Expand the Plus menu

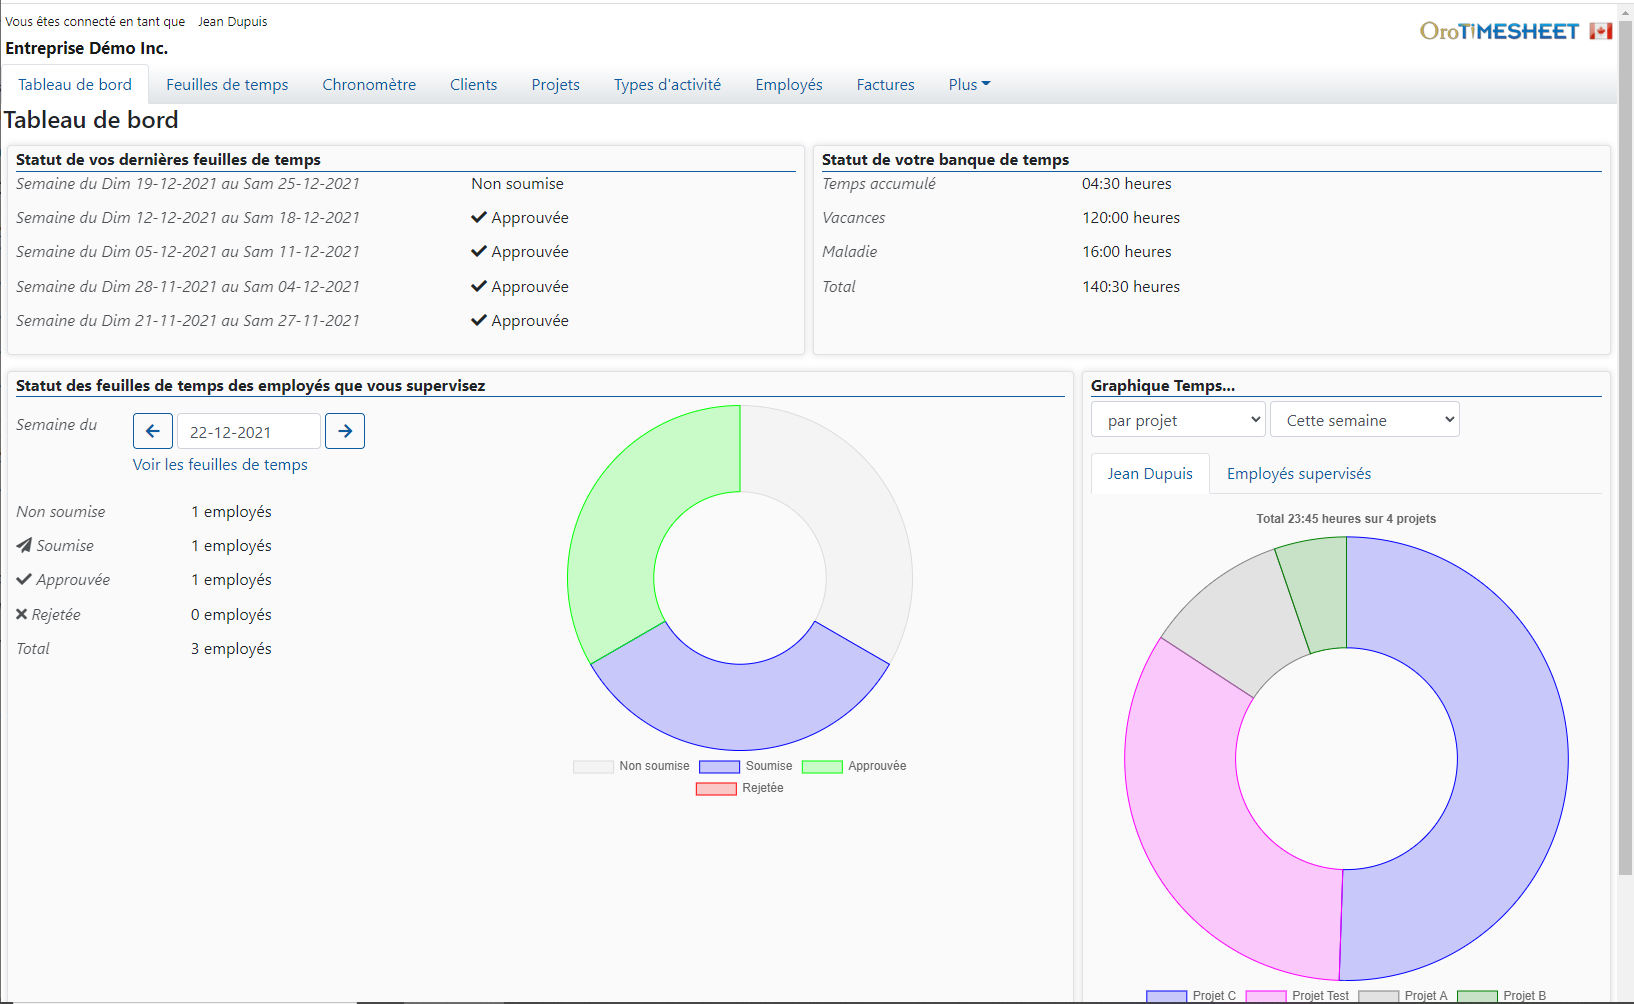point(969,85)
